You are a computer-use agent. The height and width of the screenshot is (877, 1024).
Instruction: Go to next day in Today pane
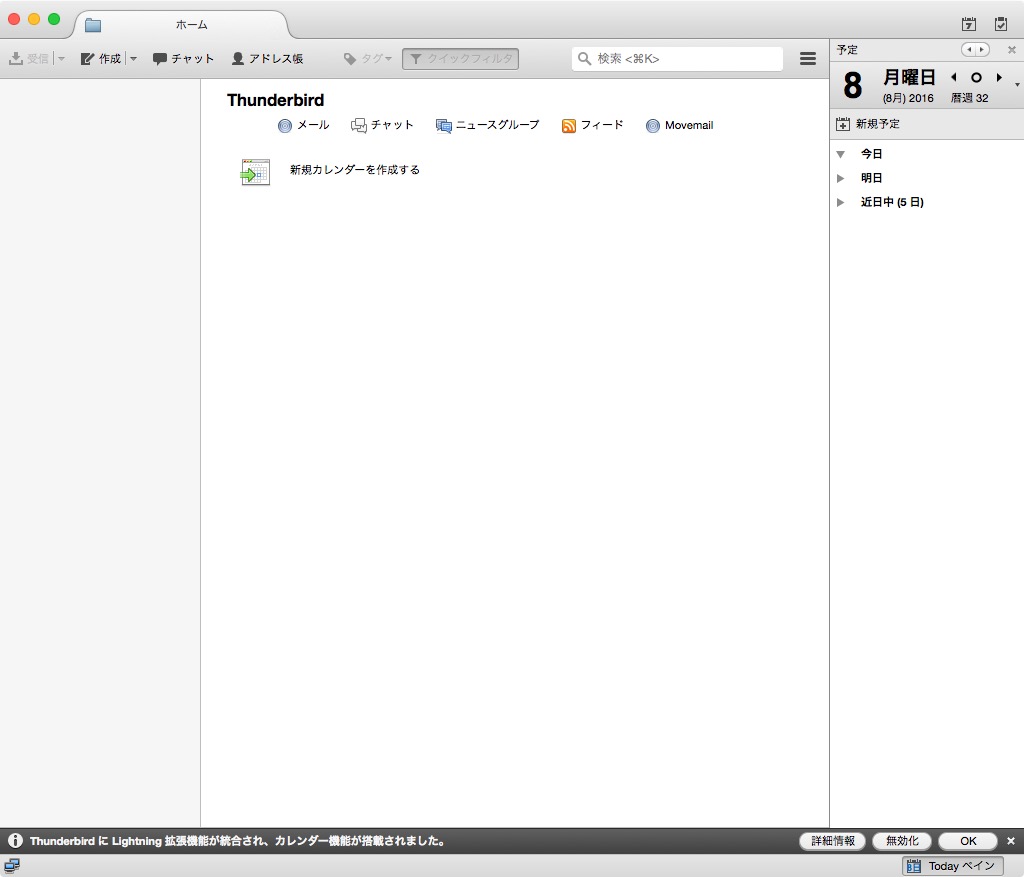(999, 77)
